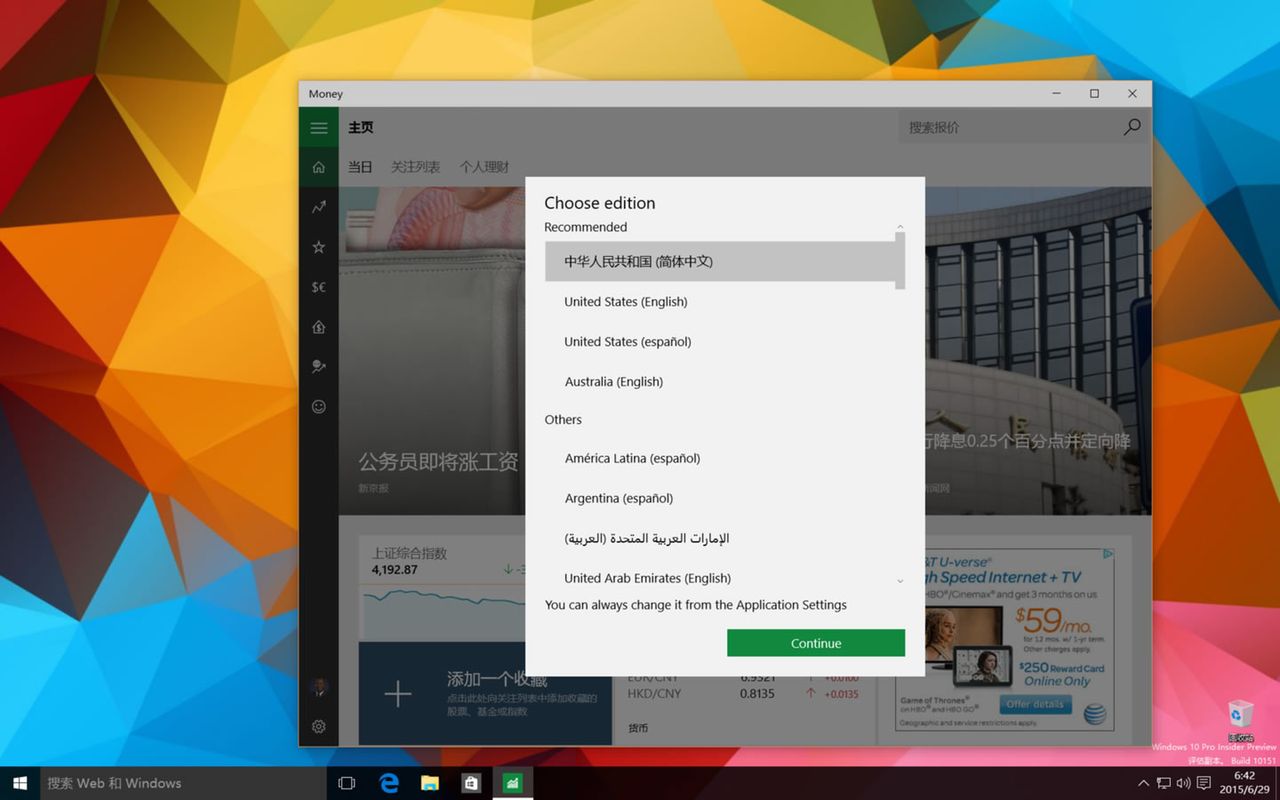Open the Markets trend chart icon

pyautogui.click(x=318, y=207)
